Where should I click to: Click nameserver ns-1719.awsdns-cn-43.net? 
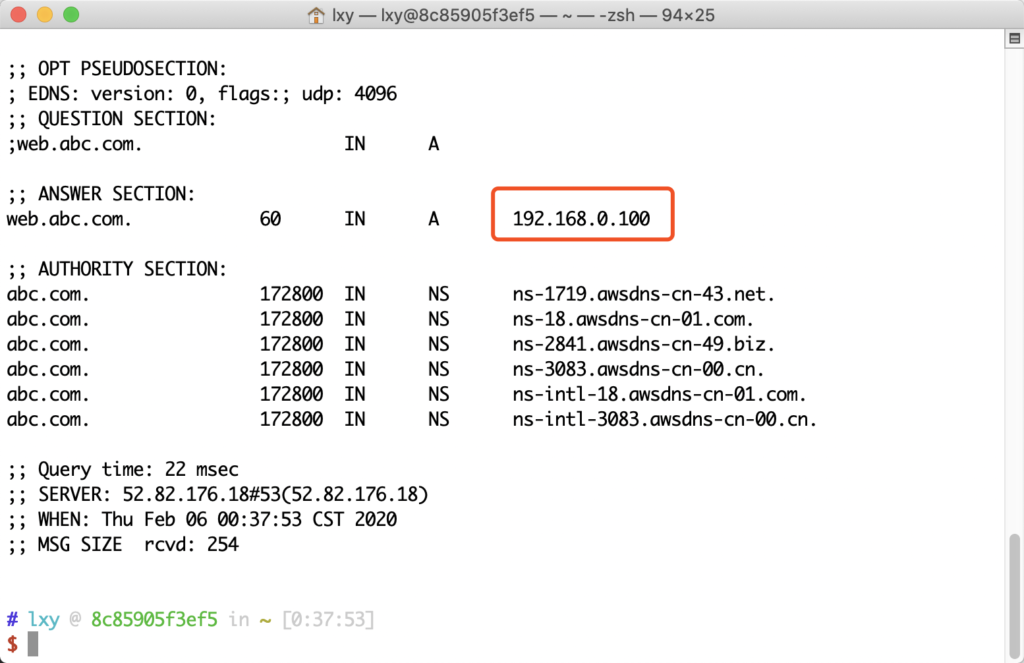(x=644, y=294)
